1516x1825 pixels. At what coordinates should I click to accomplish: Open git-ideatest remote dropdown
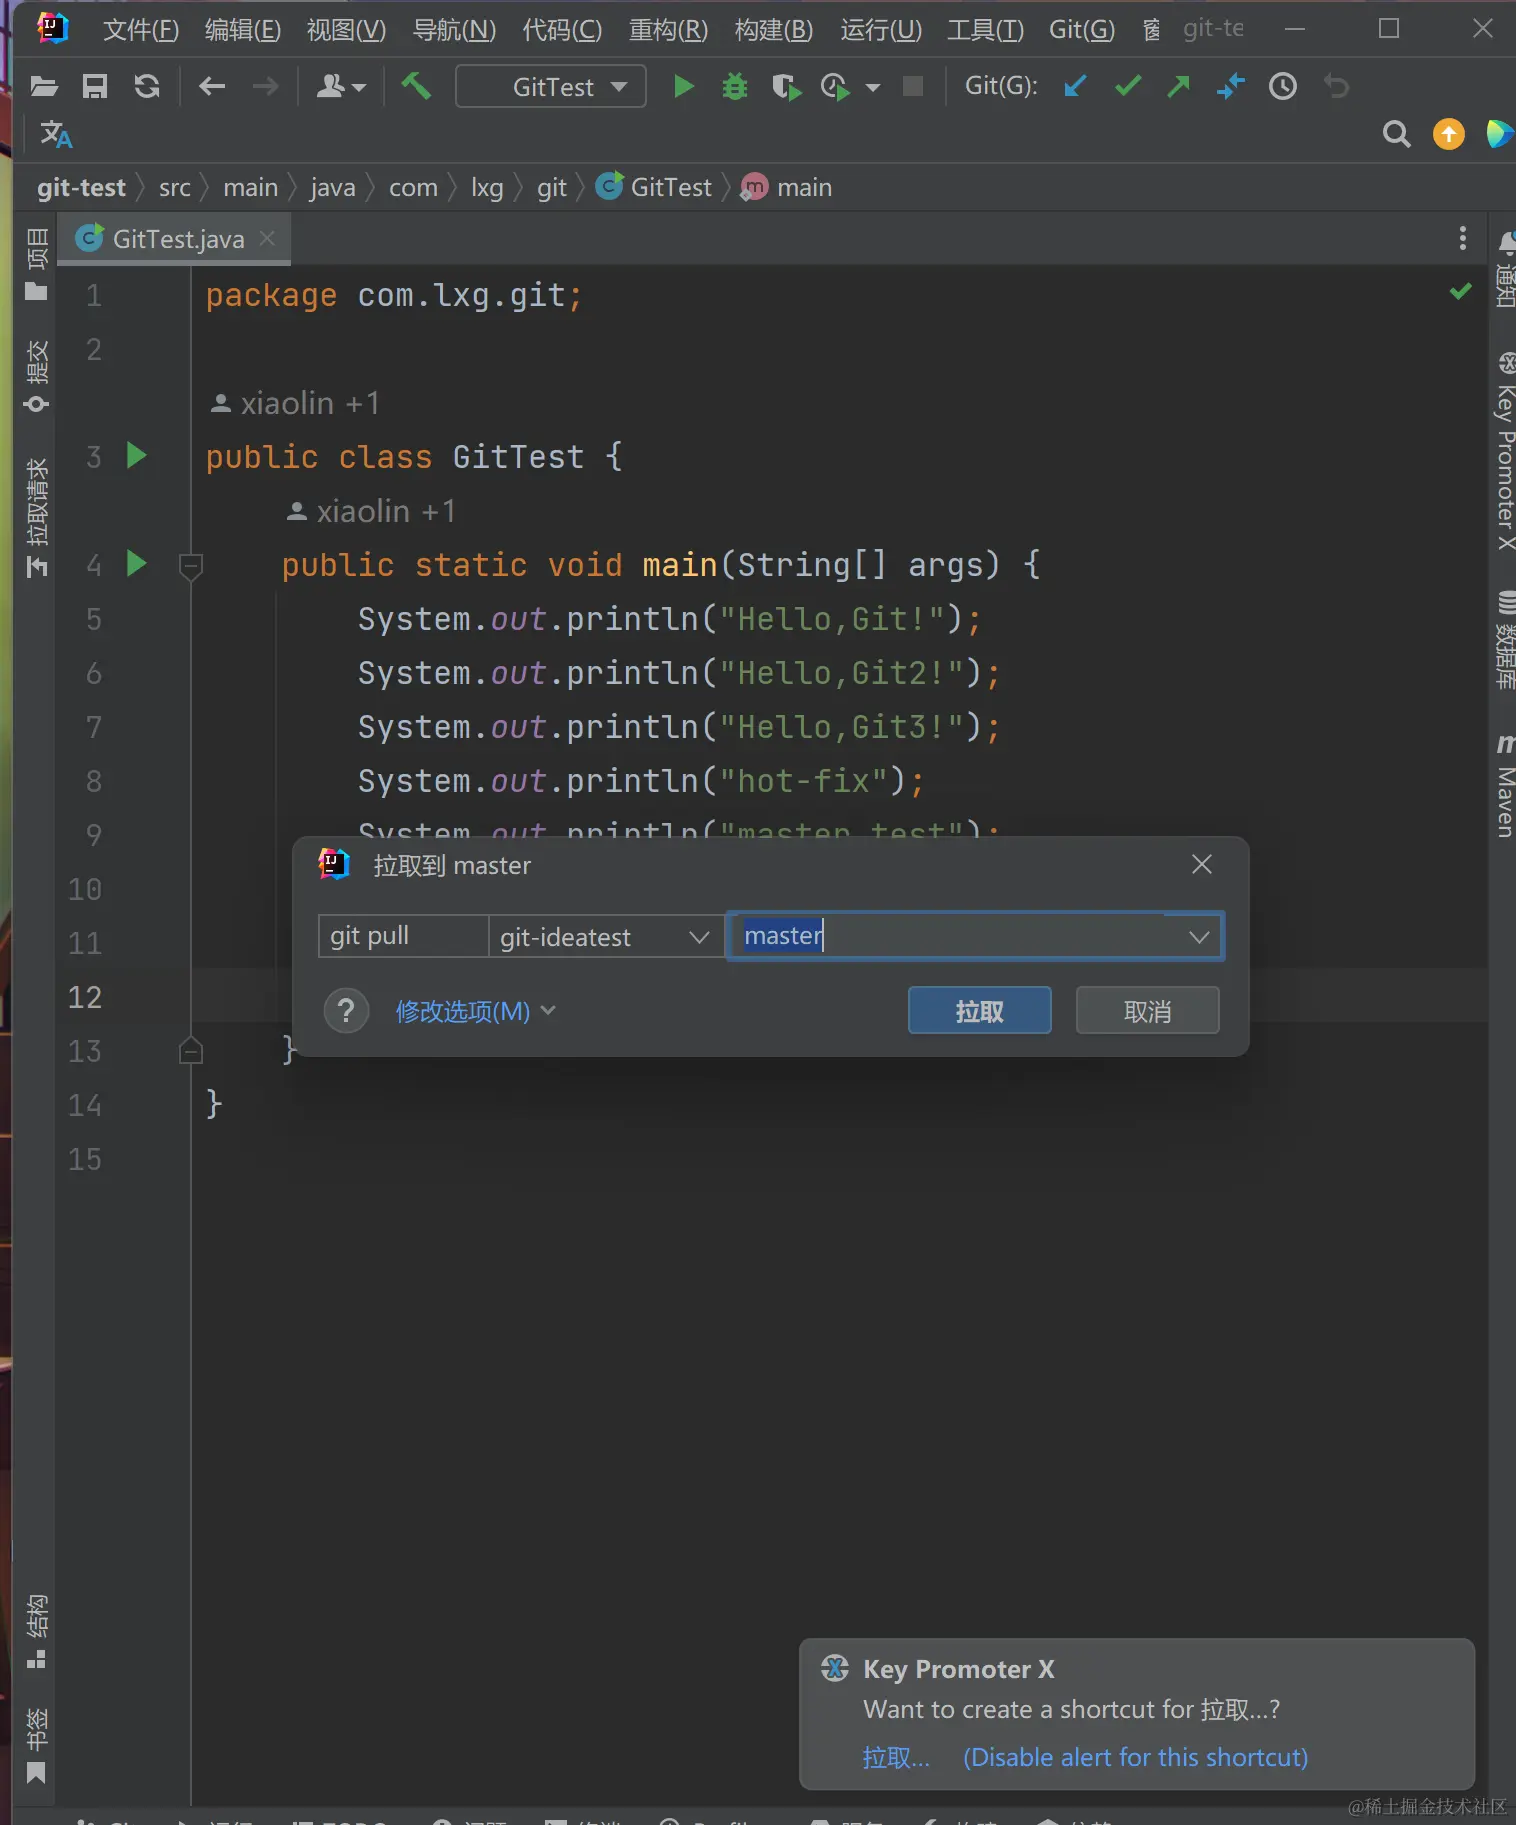pyautogui.click(x=606, y=937)
